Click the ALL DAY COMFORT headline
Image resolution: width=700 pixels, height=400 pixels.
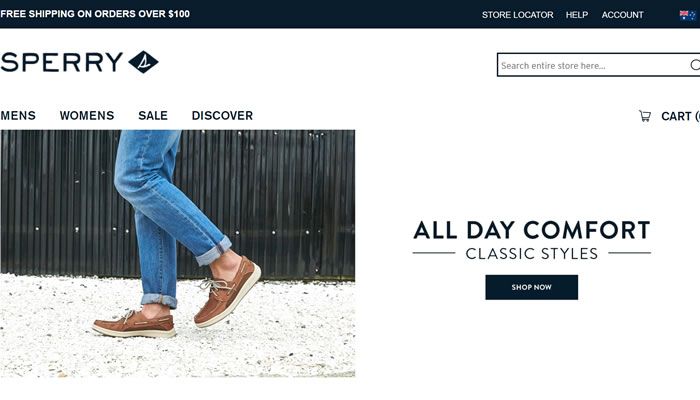tap(532, 230)
